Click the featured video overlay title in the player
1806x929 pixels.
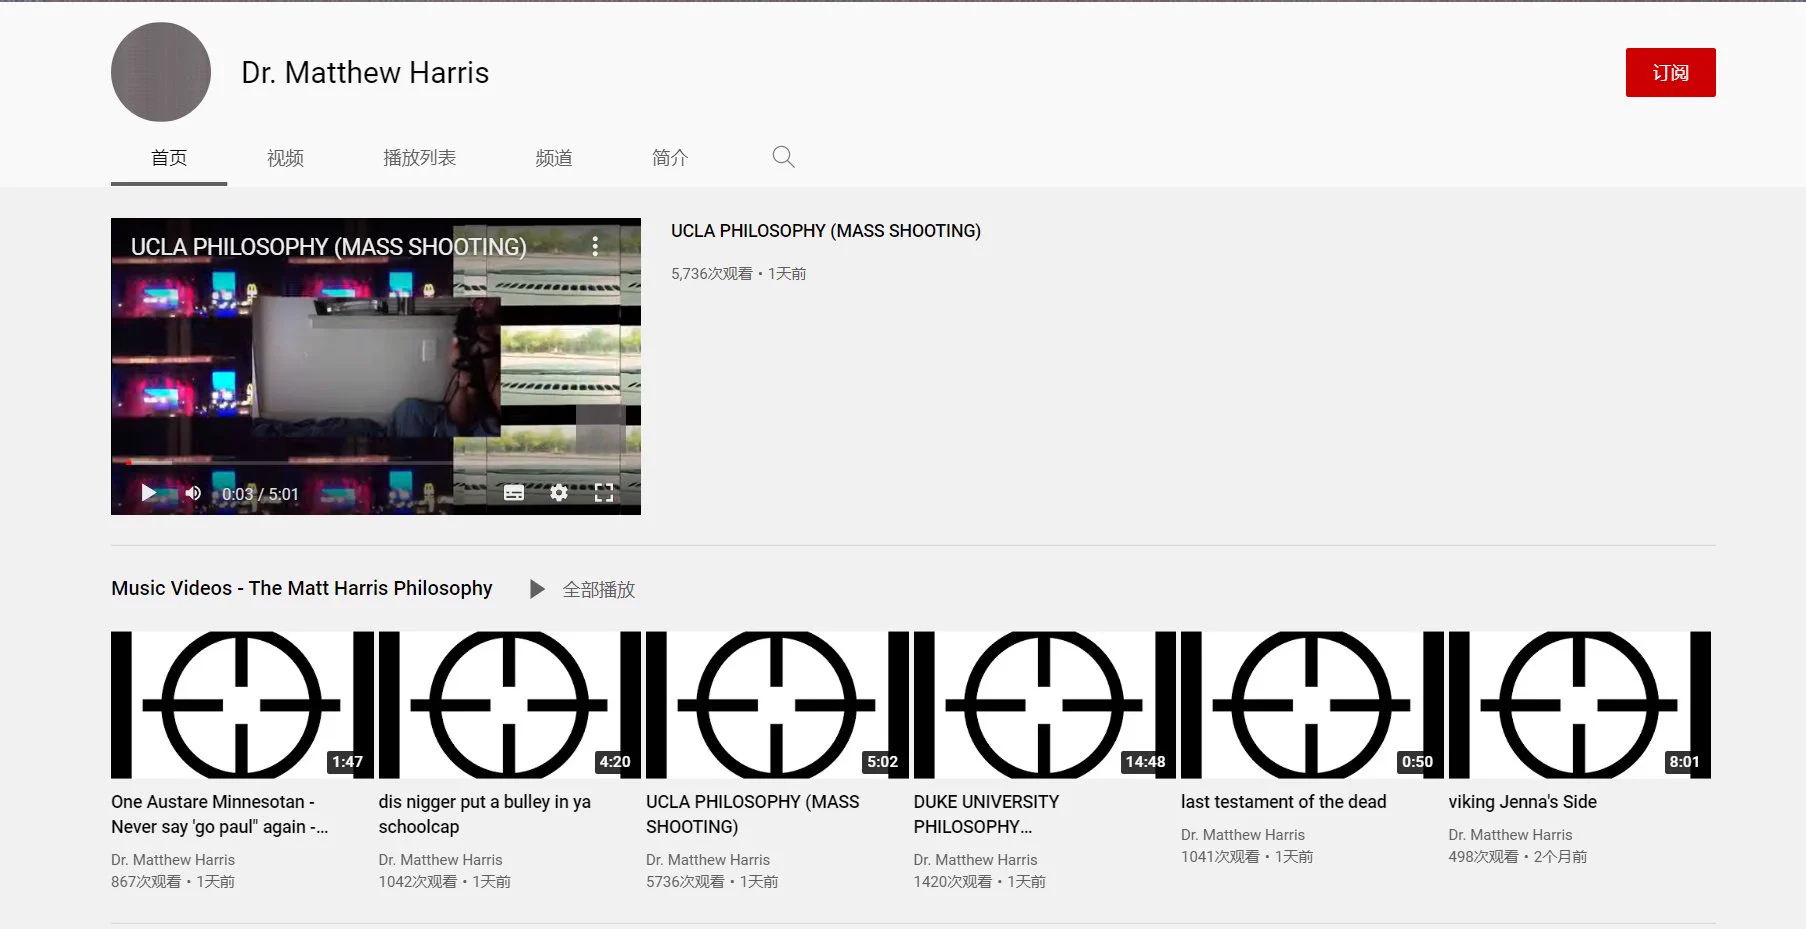(328, 246)
